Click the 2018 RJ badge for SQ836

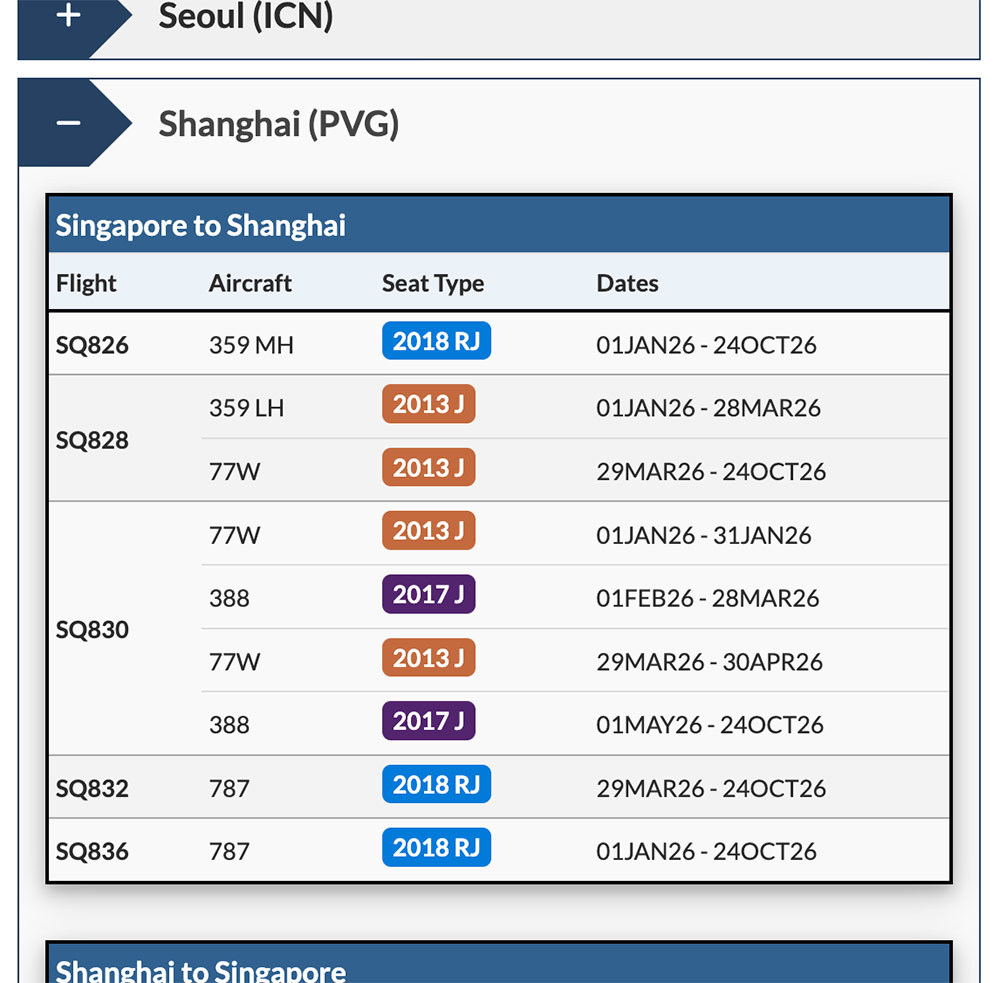(436, 848)
